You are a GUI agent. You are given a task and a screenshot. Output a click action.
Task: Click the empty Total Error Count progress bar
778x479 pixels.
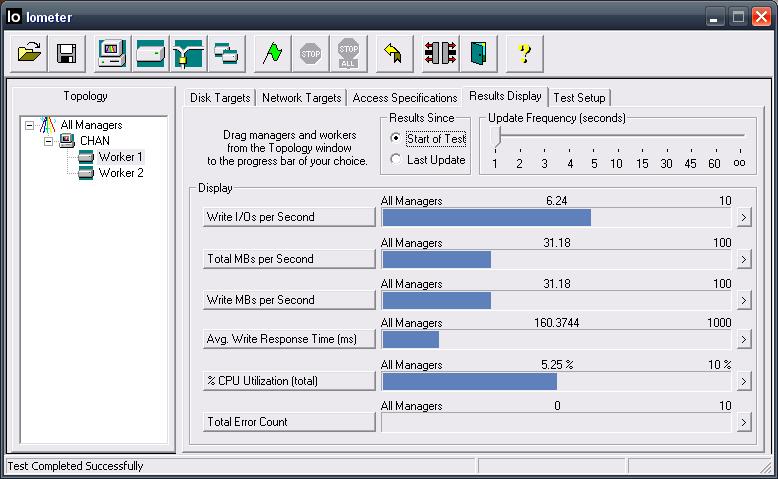(556, 422)
